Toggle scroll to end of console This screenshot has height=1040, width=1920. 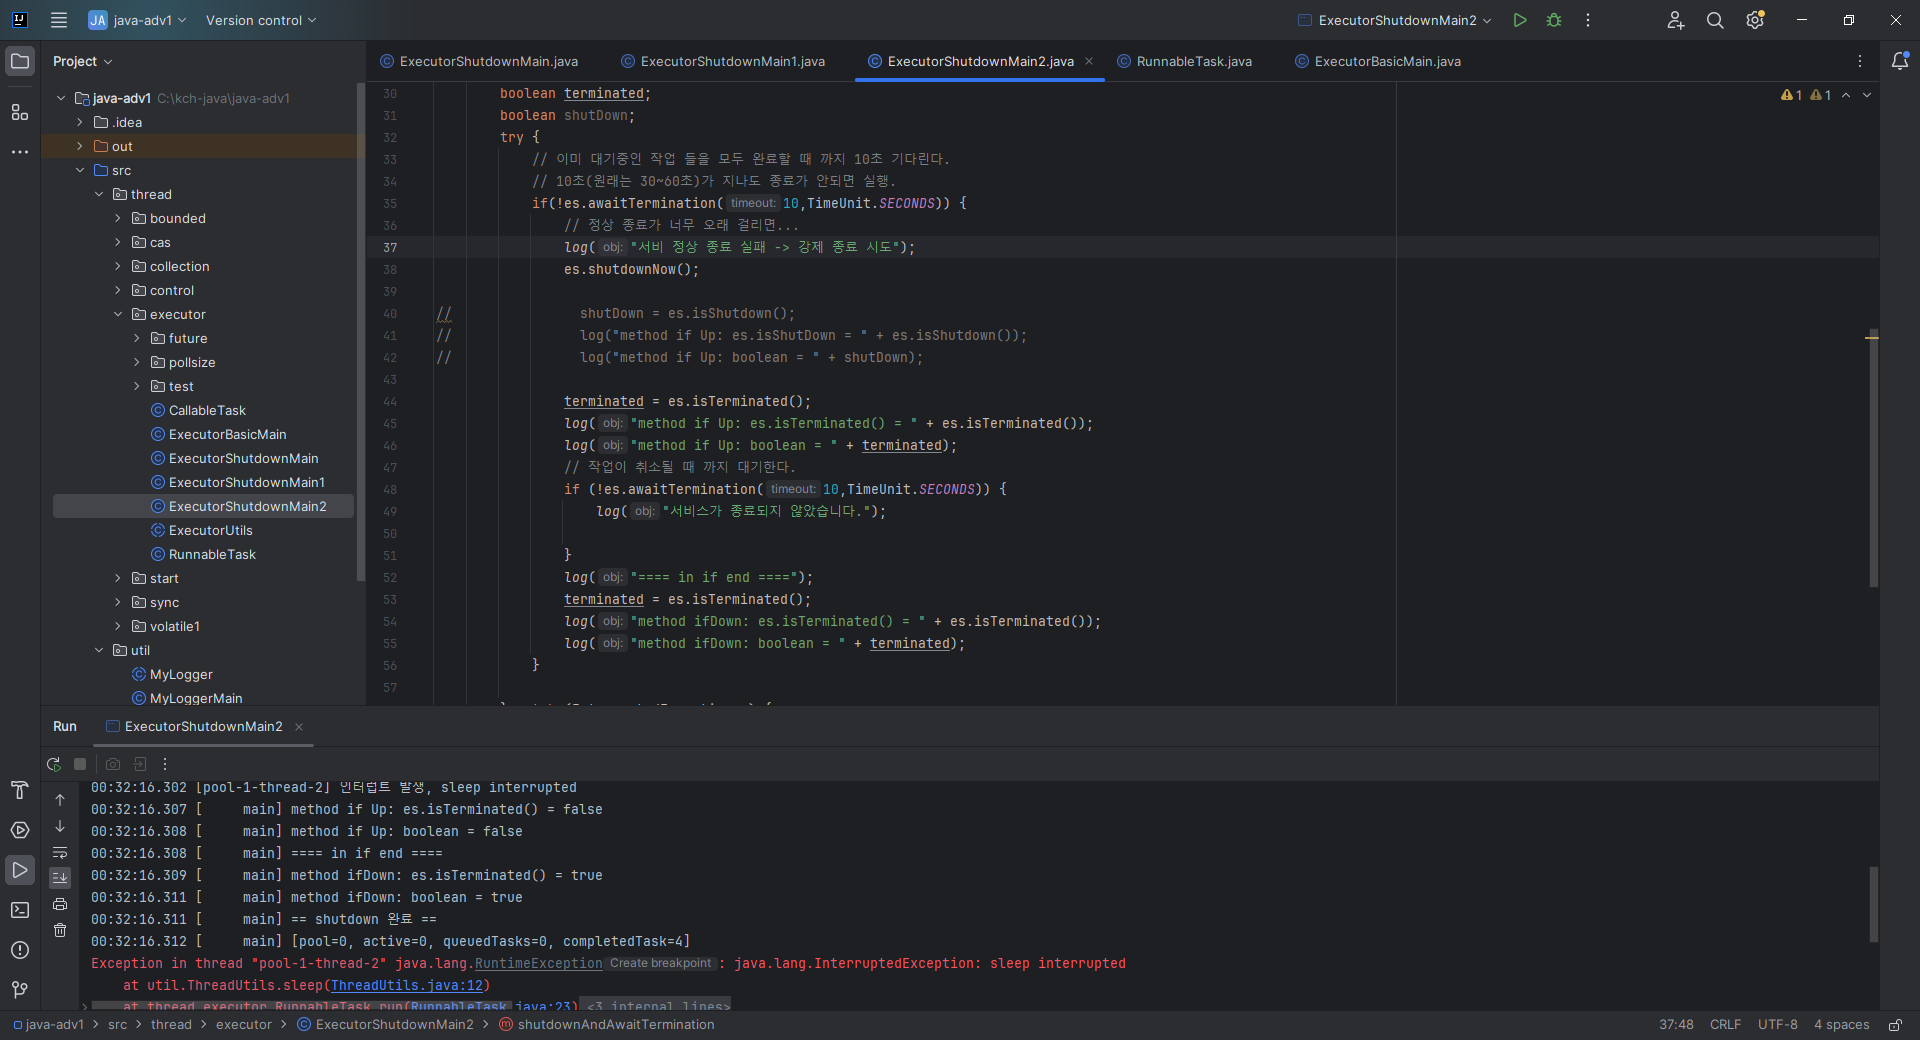pyautogui.click(x=60, y=878)
